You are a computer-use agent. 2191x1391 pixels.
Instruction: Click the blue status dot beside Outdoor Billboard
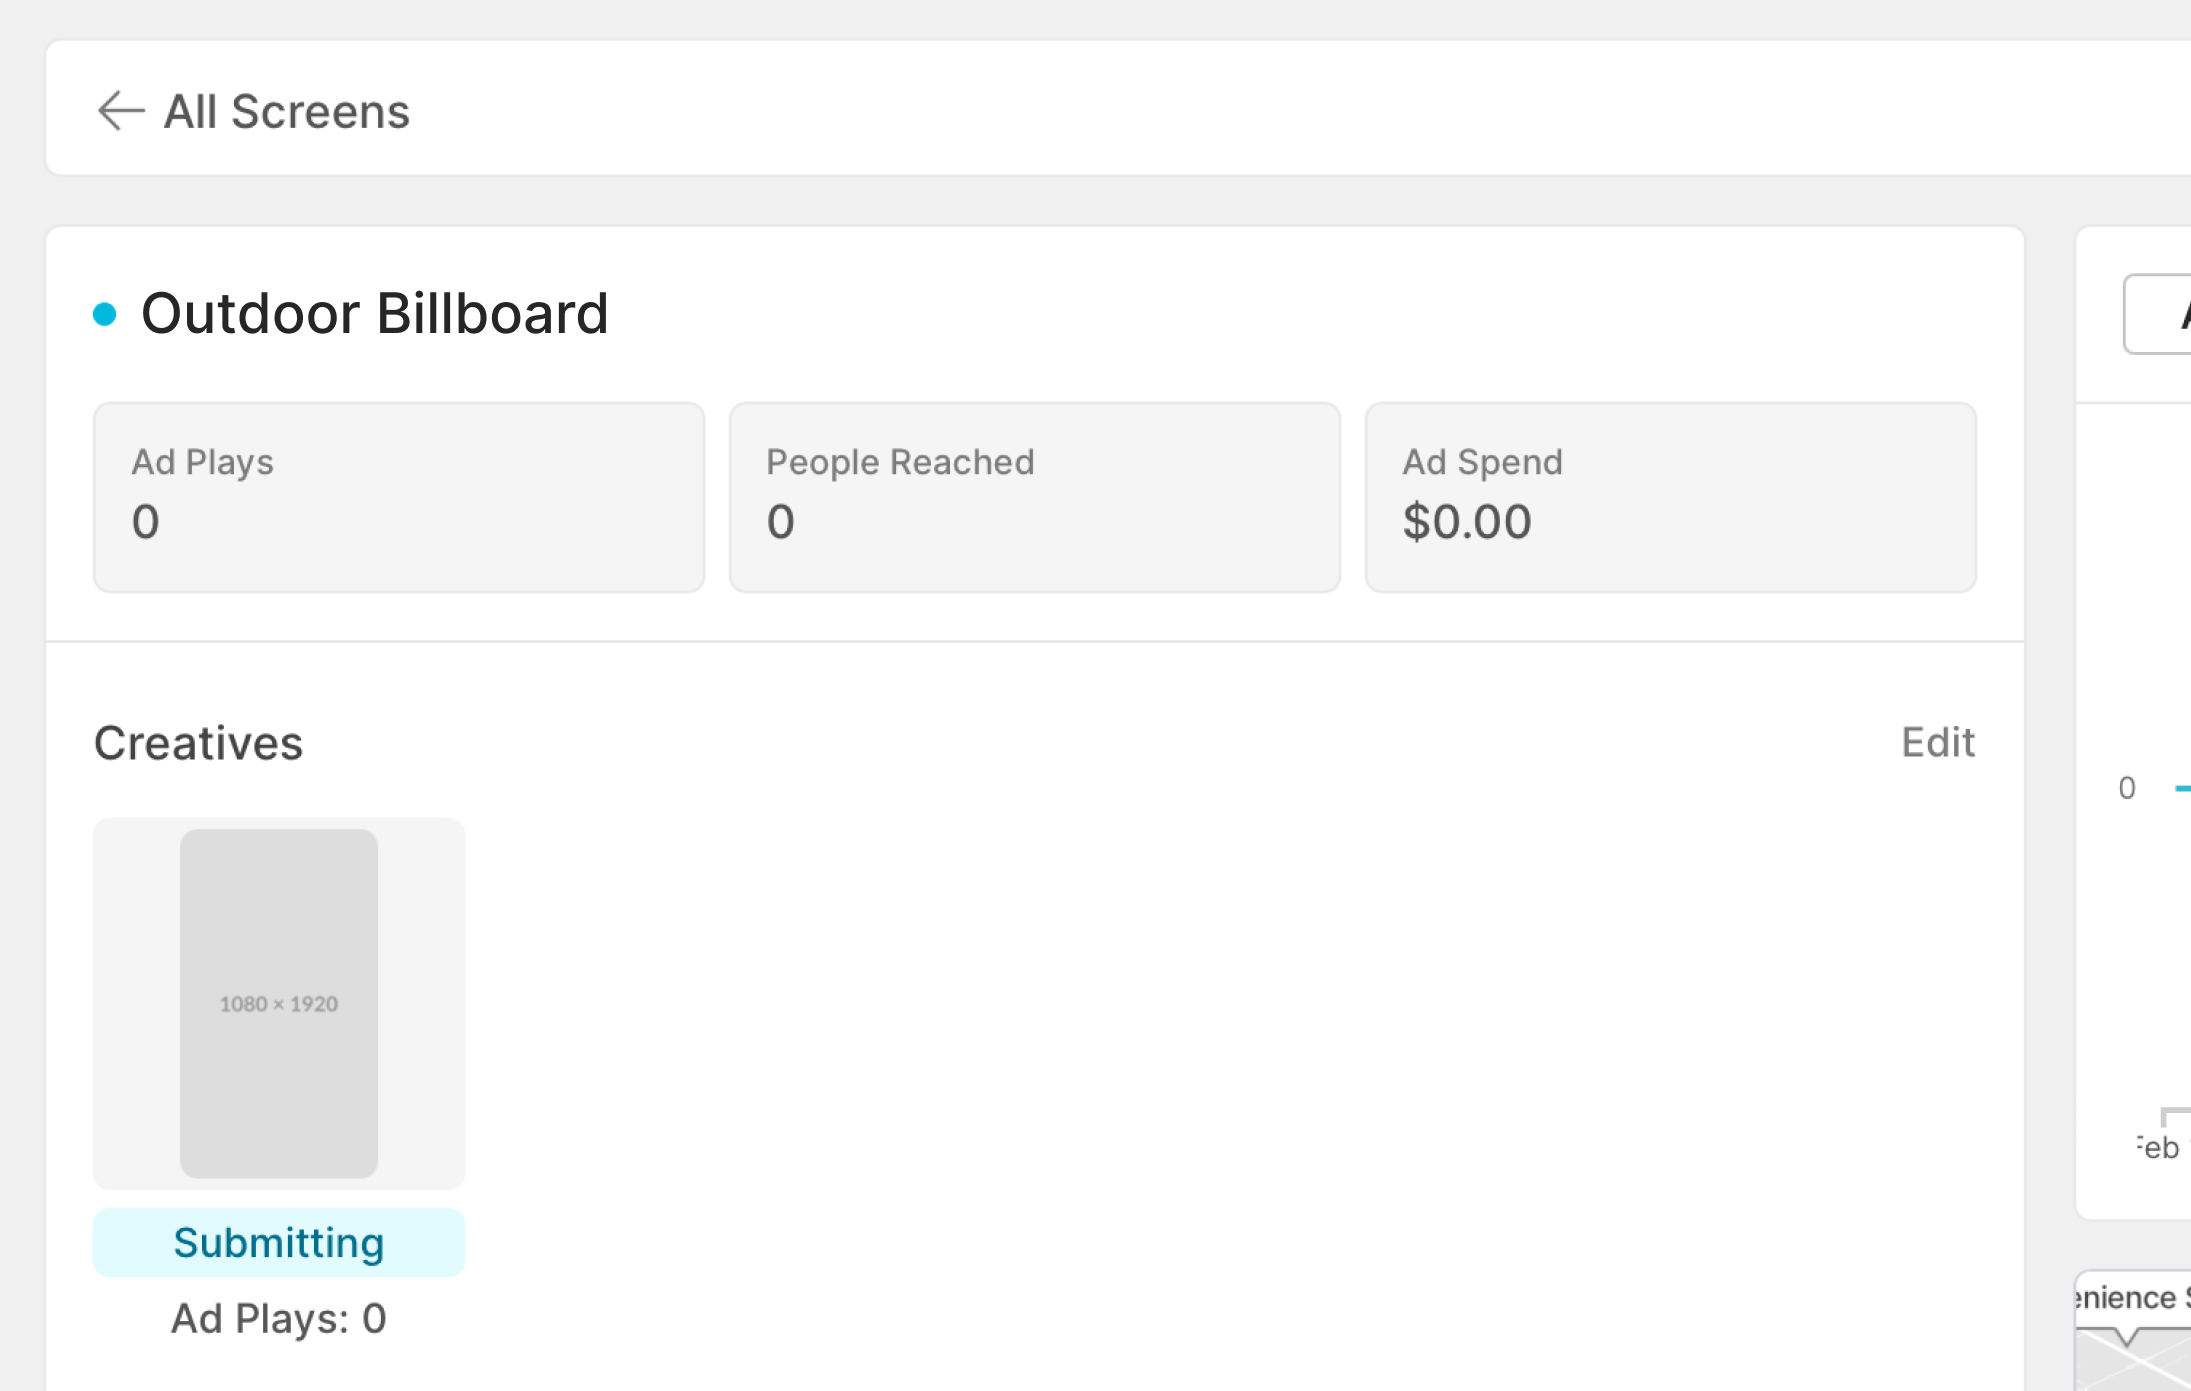(x=105, y=314)
